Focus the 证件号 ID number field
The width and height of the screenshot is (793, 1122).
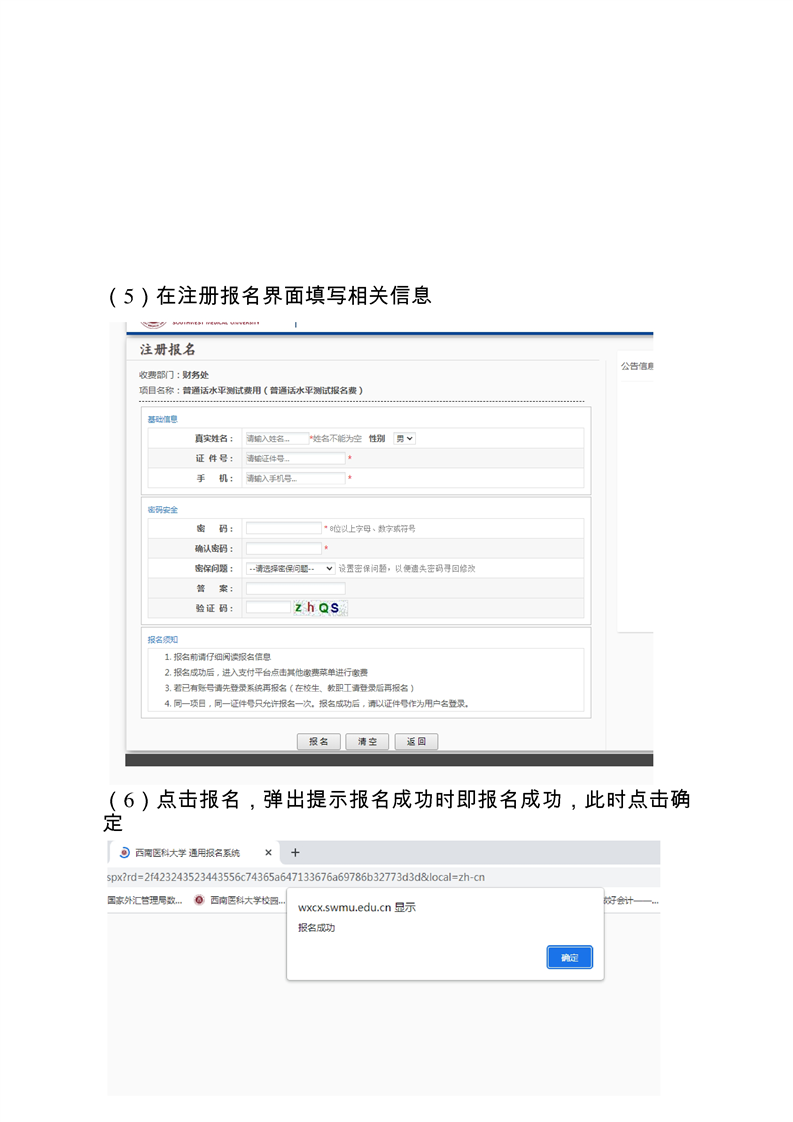click(294, 458)
